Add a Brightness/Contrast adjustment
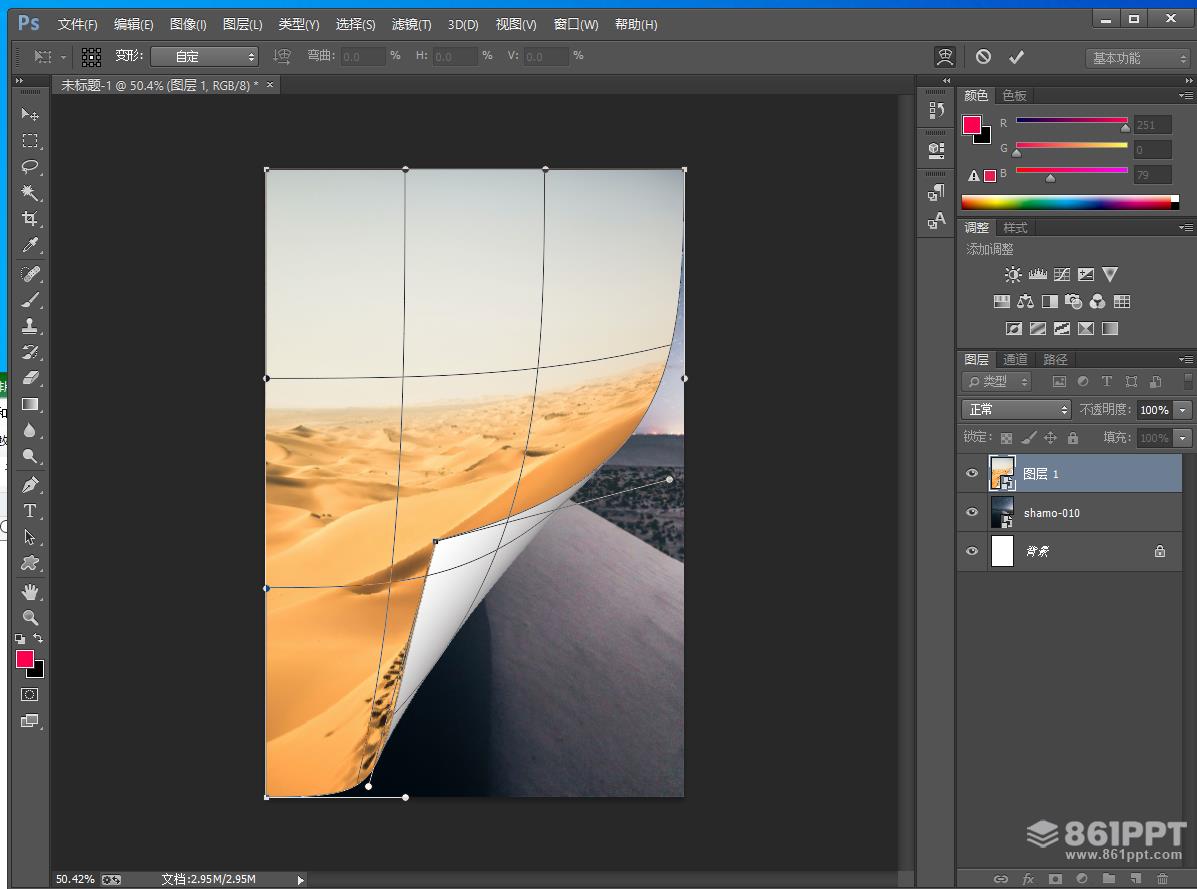 (1013, 275)
